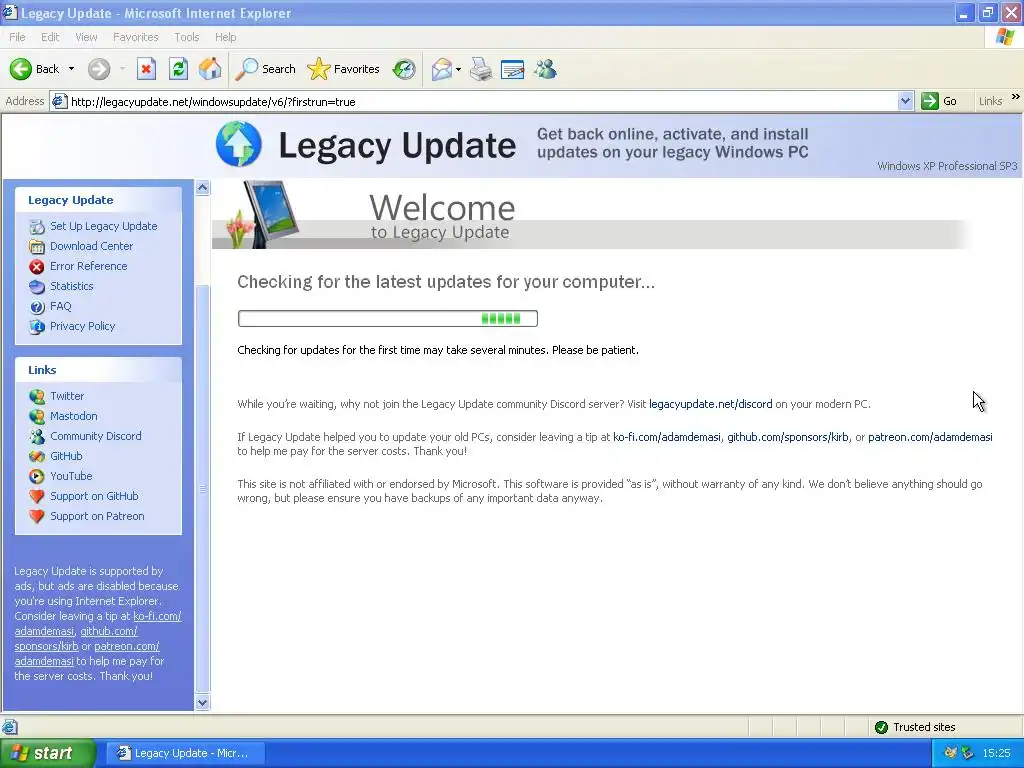Image resolution: width=1024 pixels, height=768 pixels.
Task: Open the Tools menu
Action: [x=186, y=37]
